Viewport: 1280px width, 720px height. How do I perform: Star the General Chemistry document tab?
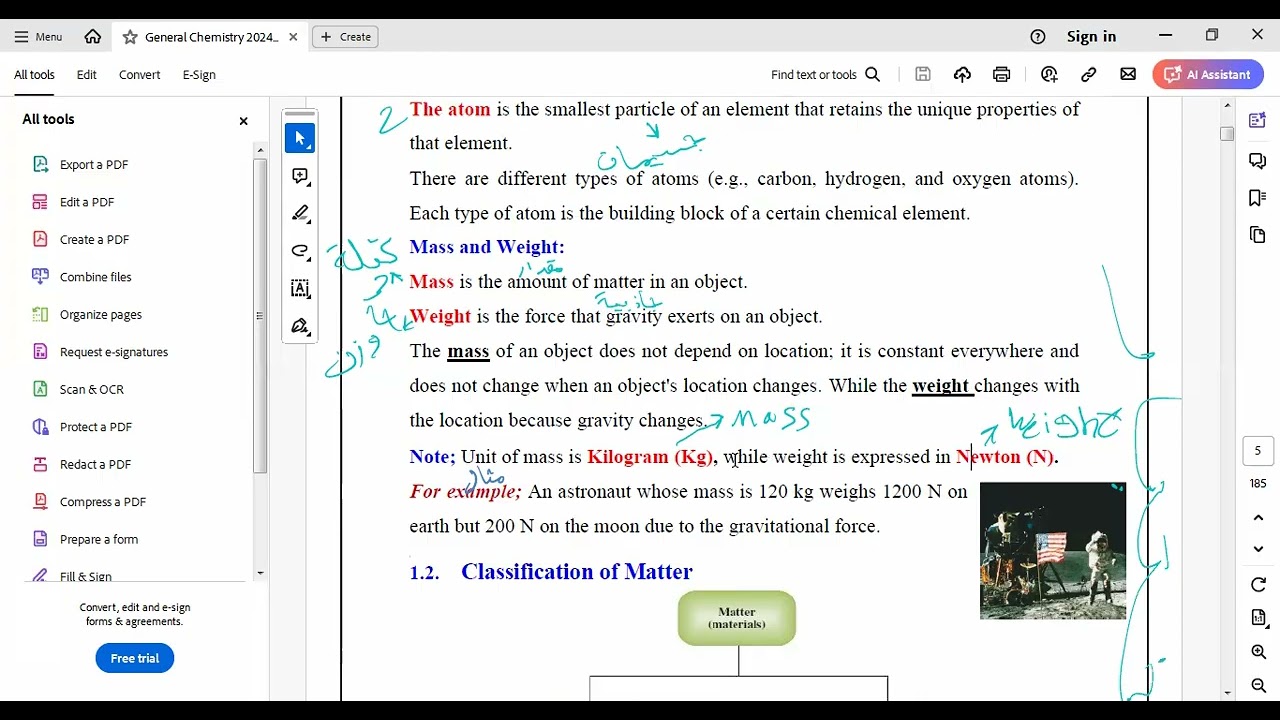(130, 37)
